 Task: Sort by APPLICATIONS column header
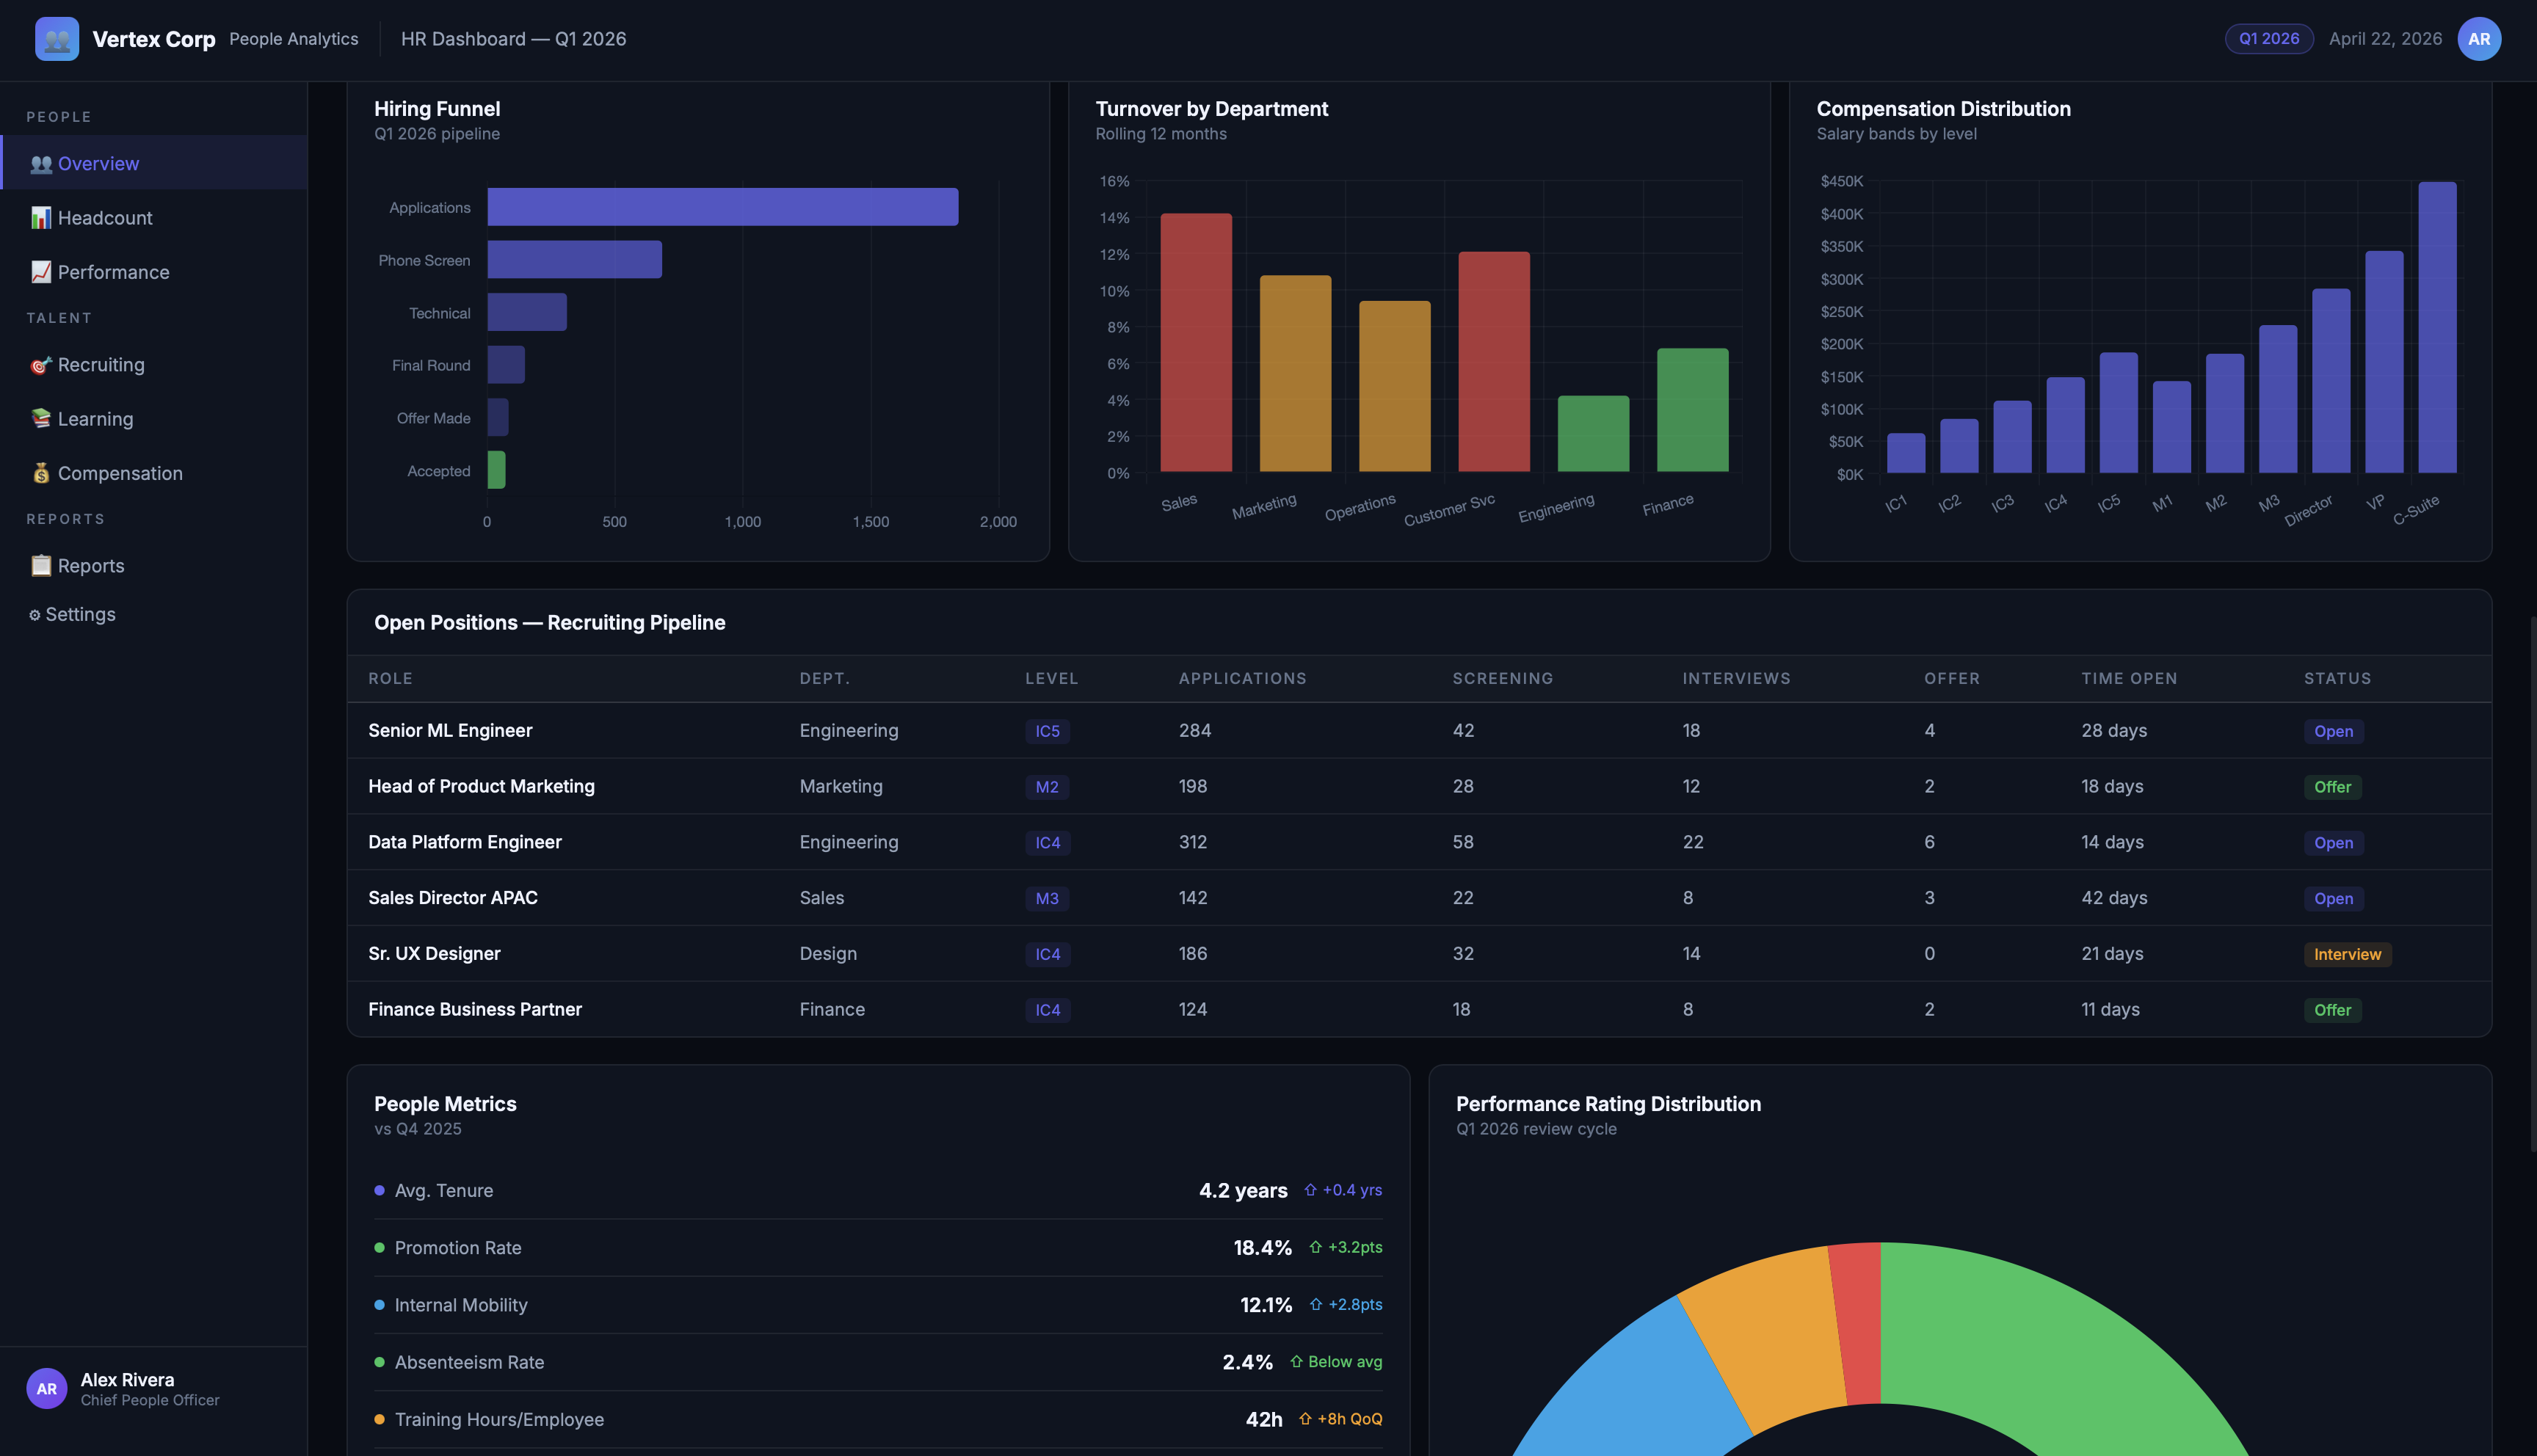pos(1242,679)
